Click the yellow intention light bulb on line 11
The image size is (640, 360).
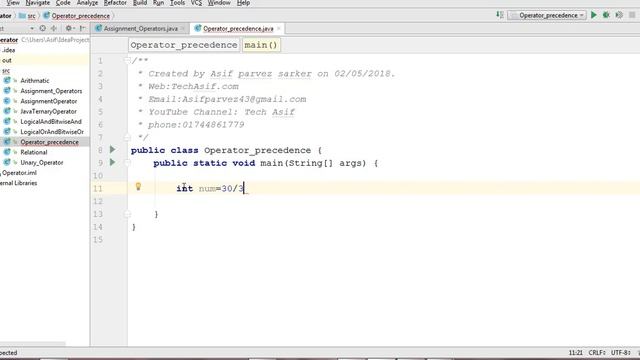click(138, 187)
